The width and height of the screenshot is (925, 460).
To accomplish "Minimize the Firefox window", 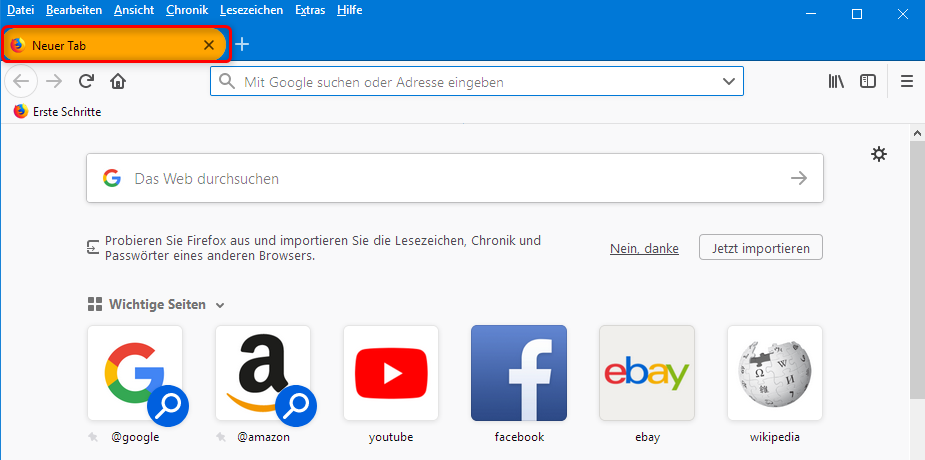I will [x=811, y=14].
